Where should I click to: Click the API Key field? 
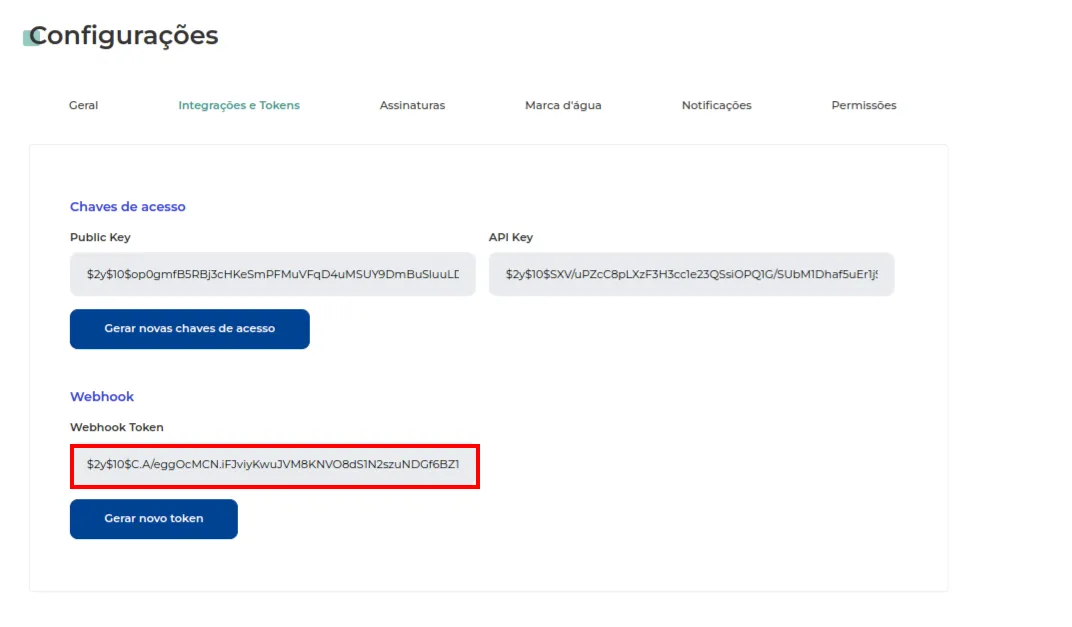[x=691, y=274]
